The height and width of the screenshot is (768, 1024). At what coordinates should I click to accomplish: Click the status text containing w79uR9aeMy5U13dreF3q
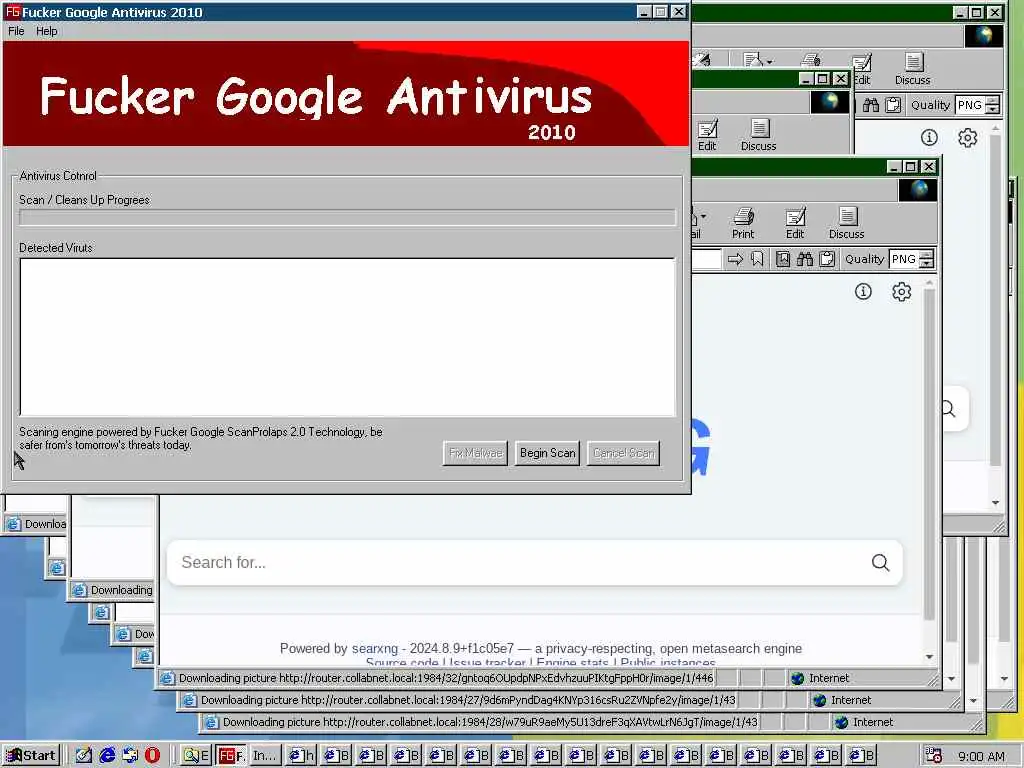[490, 722]
